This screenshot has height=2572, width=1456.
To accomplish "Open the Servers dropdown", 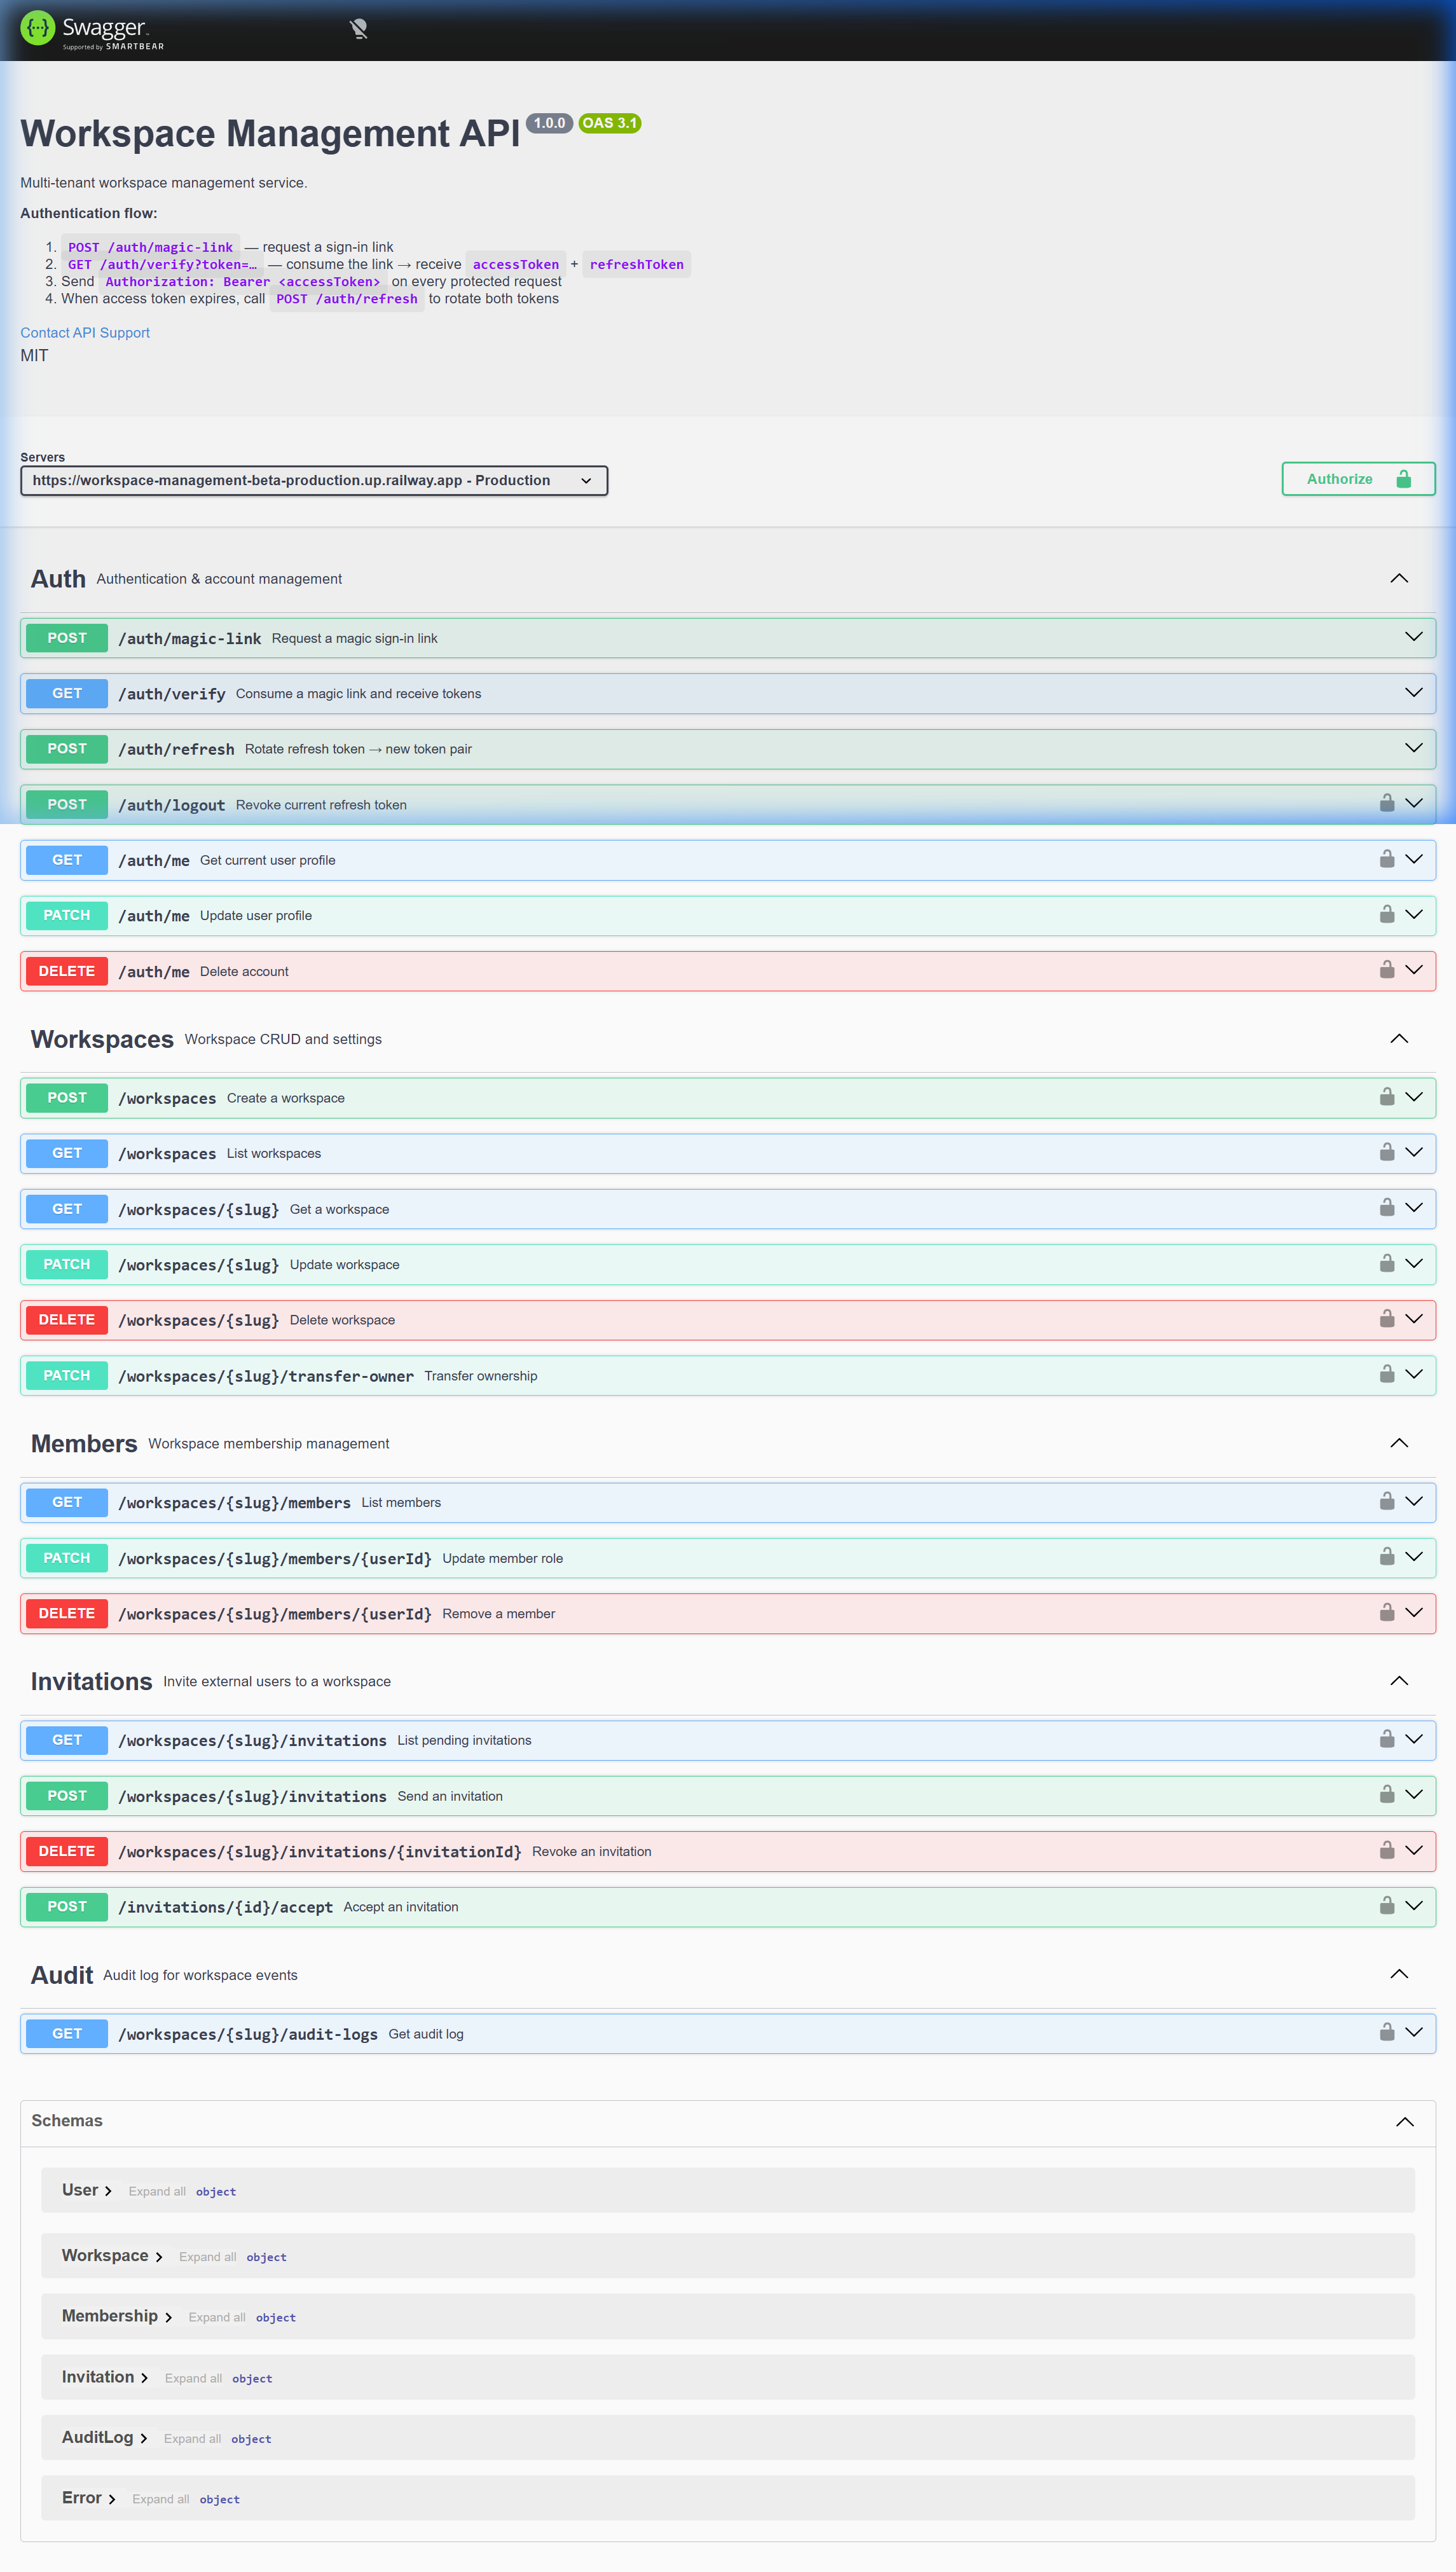I will (314, 481).
